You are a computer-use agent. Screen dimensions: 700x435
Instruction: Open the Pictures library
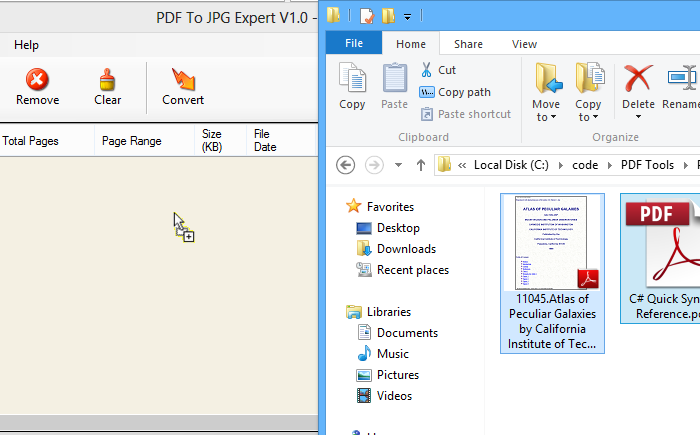(x=397, y=375)
